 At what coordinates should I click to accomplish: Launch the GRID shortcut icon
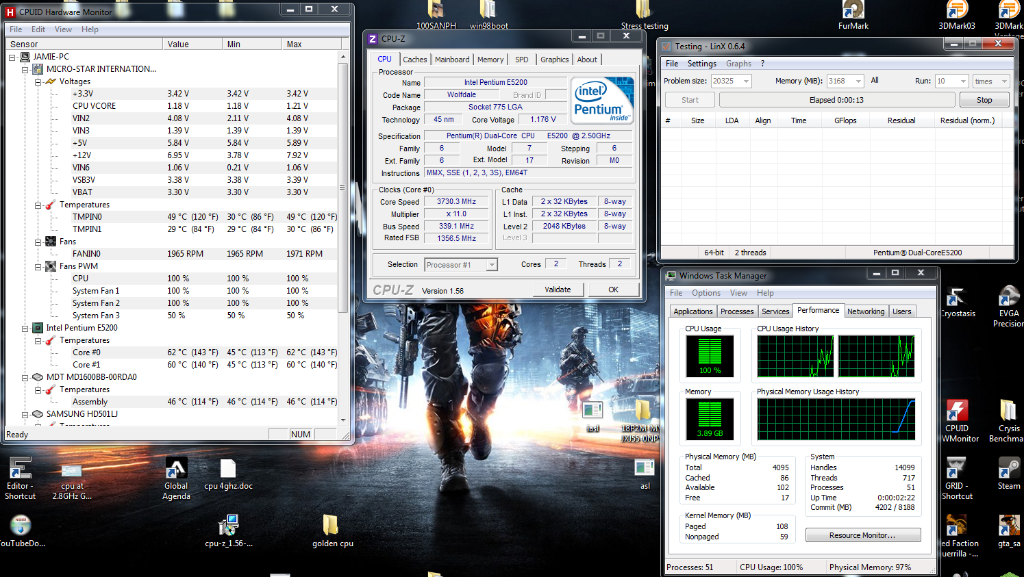click(957, 478)
